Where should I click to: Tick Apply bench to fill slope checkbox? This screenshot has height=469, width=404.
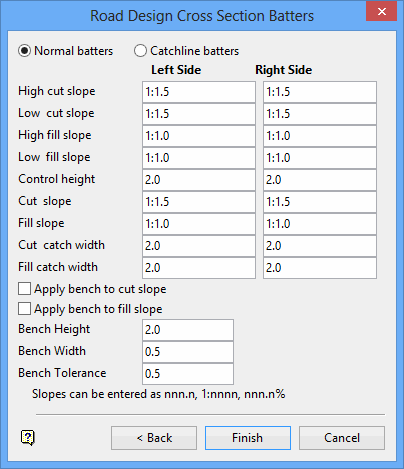(24, 309)
